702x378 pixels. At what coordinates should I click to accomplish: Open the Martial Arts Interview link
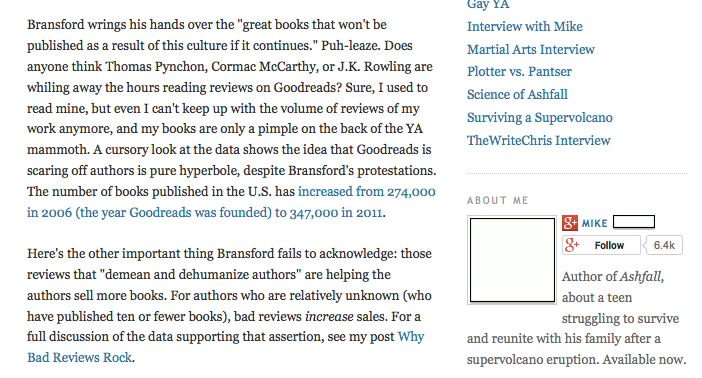[x=531, y=49]
